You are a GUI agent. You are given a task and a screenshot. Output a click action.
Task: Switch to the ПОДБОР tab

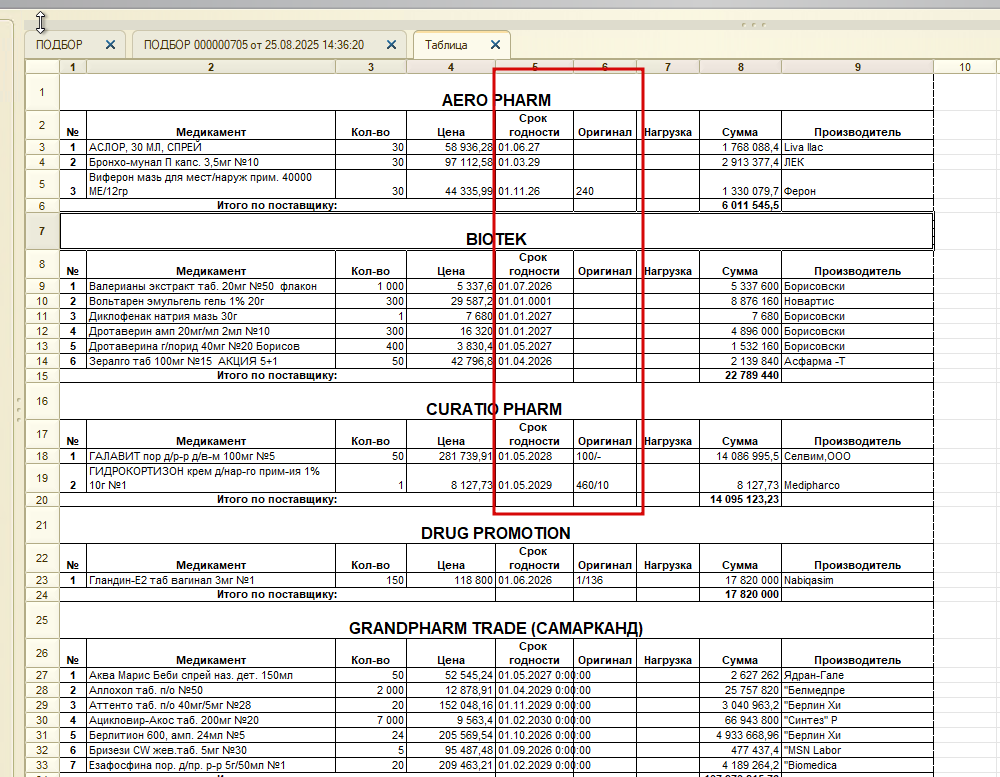59,45
